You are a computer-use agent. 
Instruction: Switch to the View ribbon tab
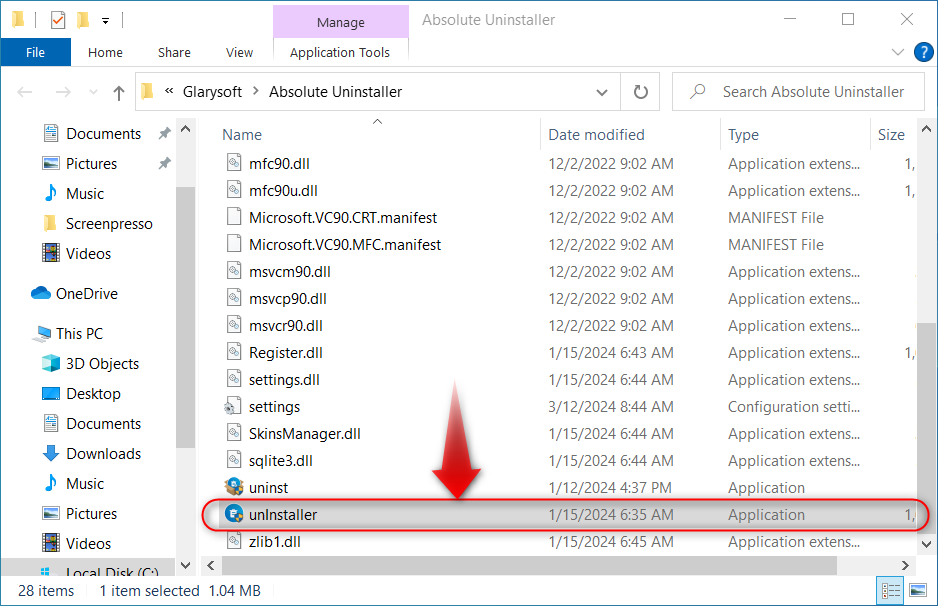click(239, 52)
